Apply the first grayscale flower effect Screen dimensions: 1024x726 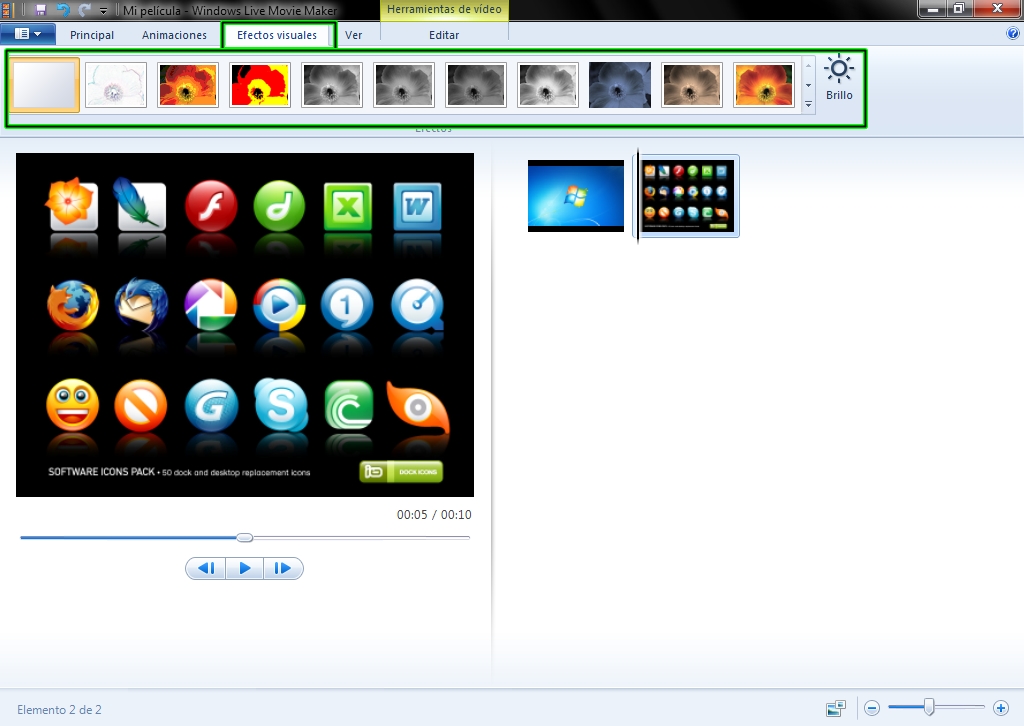click(x=332, y=85)
